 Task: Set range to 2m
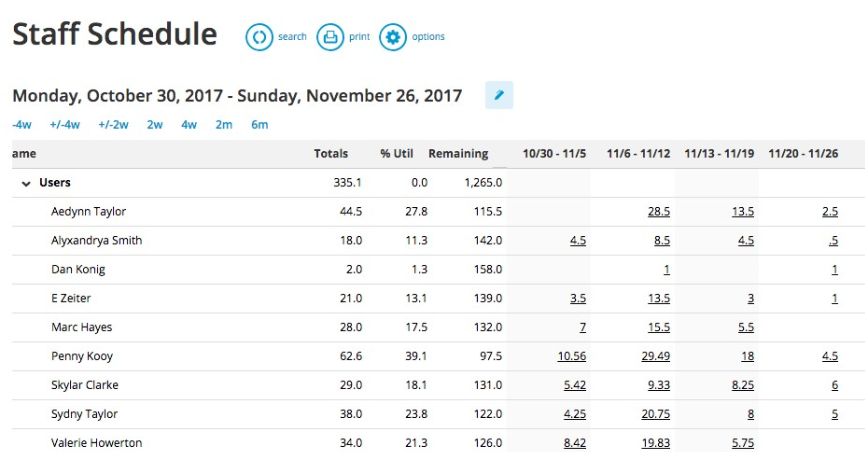click(224, 125)
